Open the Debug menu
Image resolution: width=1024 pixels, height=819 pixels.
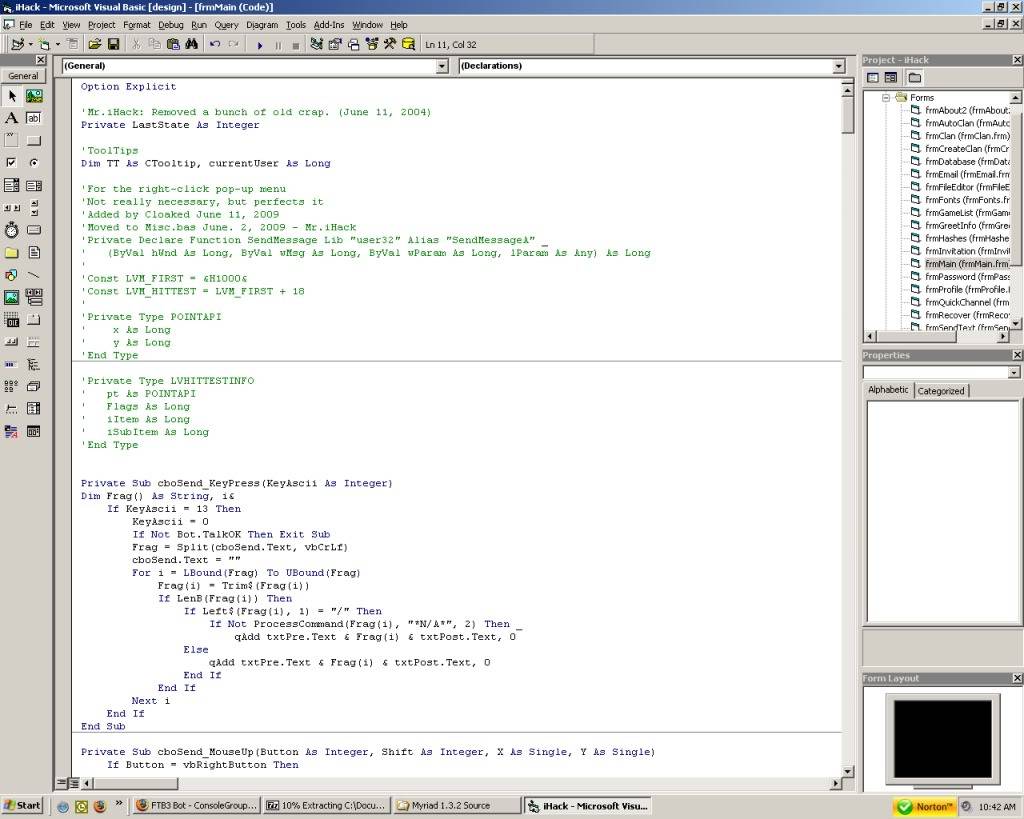(171, 24)
